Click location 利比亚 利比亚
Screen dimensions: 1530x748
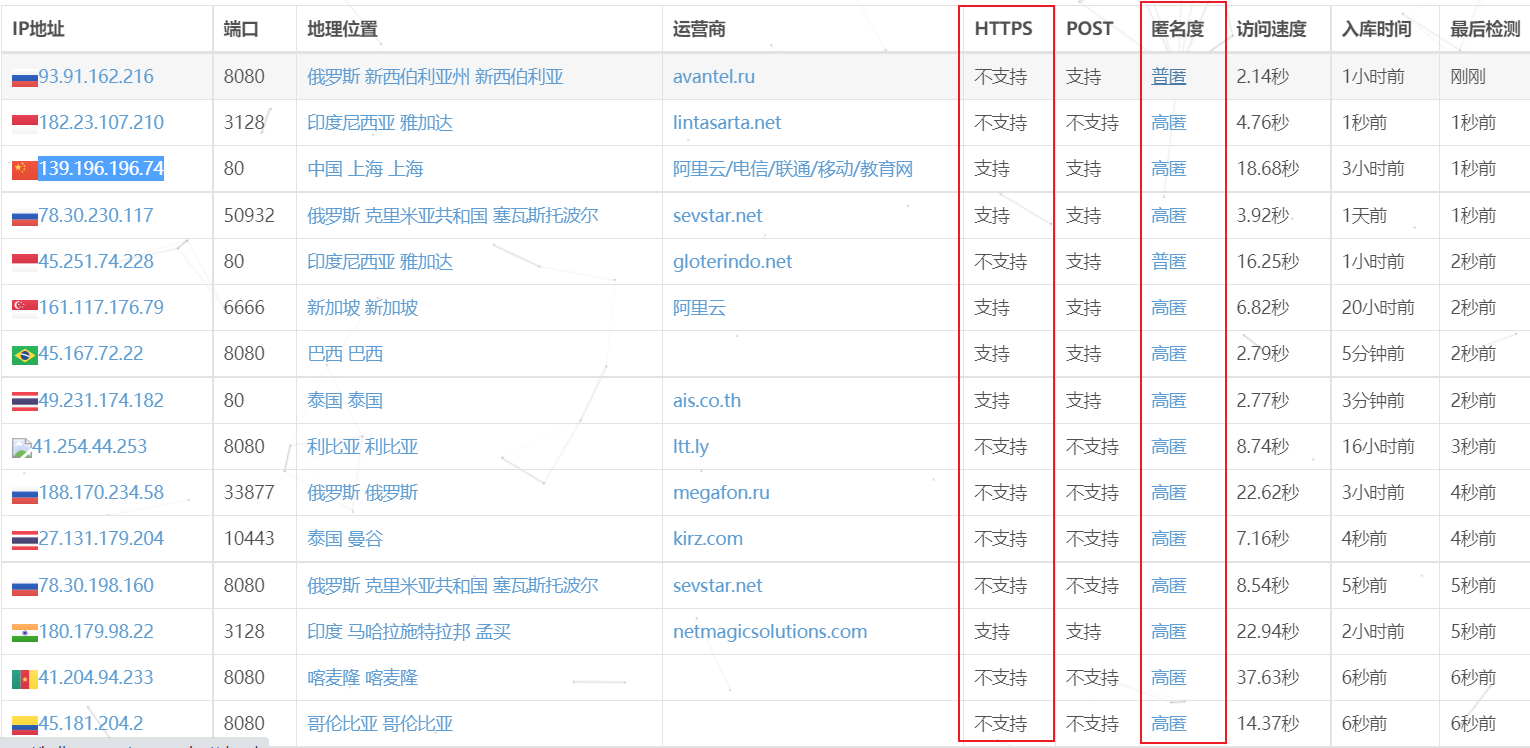(362, 446)
